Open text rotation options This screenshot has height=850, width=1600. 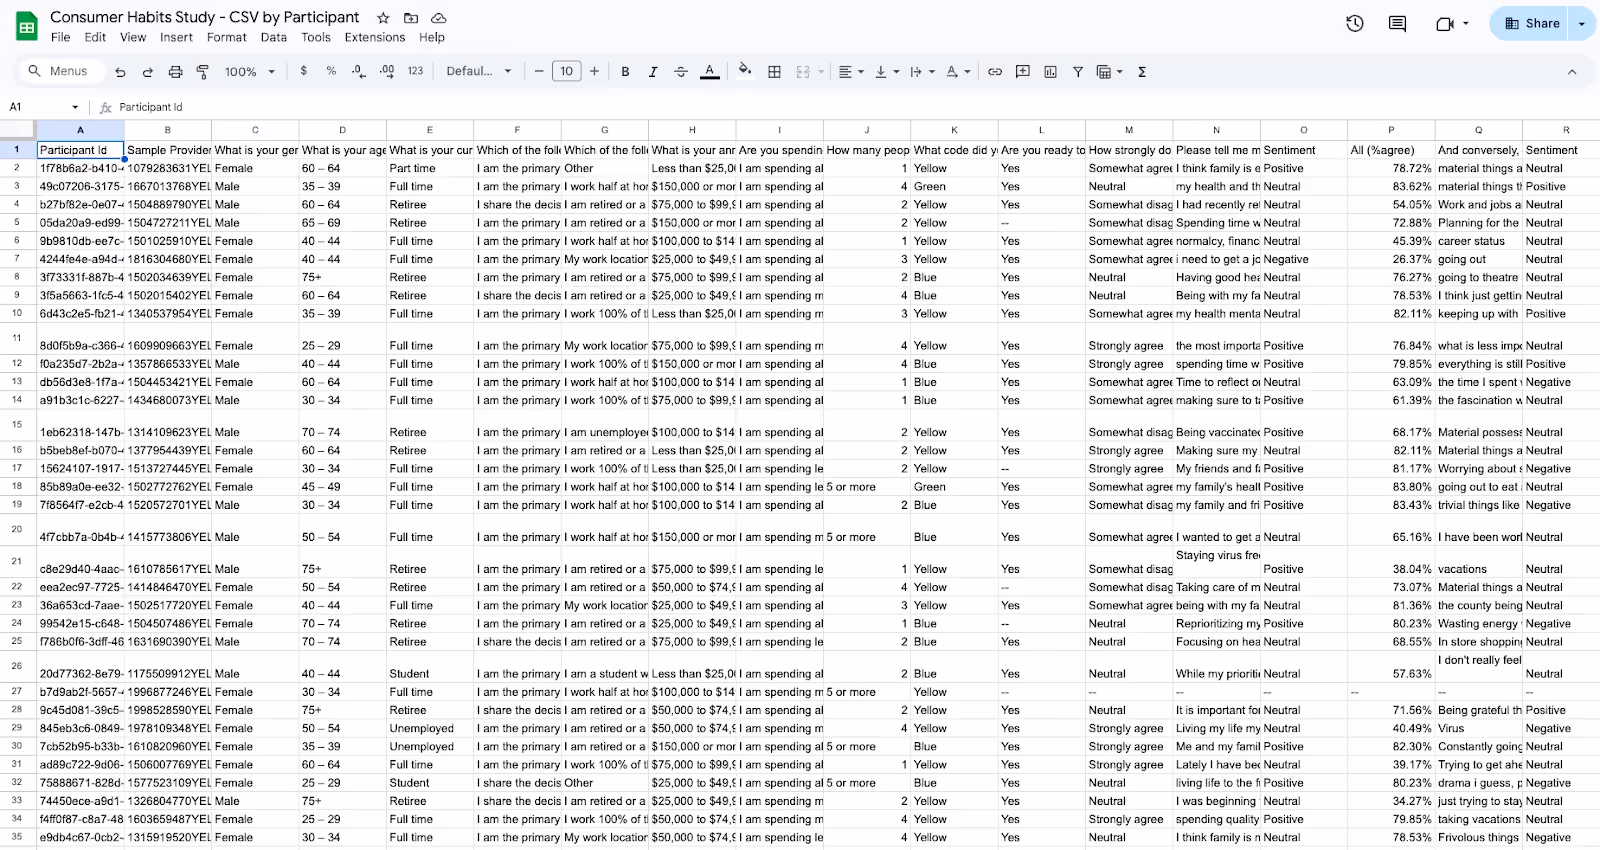point(958,72)
